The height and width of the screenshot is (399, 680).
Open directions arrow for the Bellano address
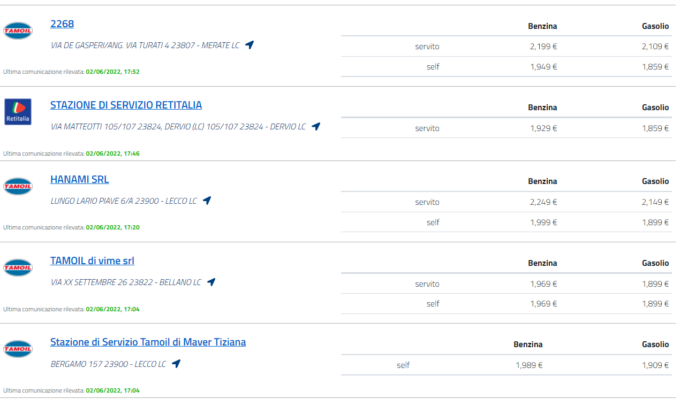(211, 282)
